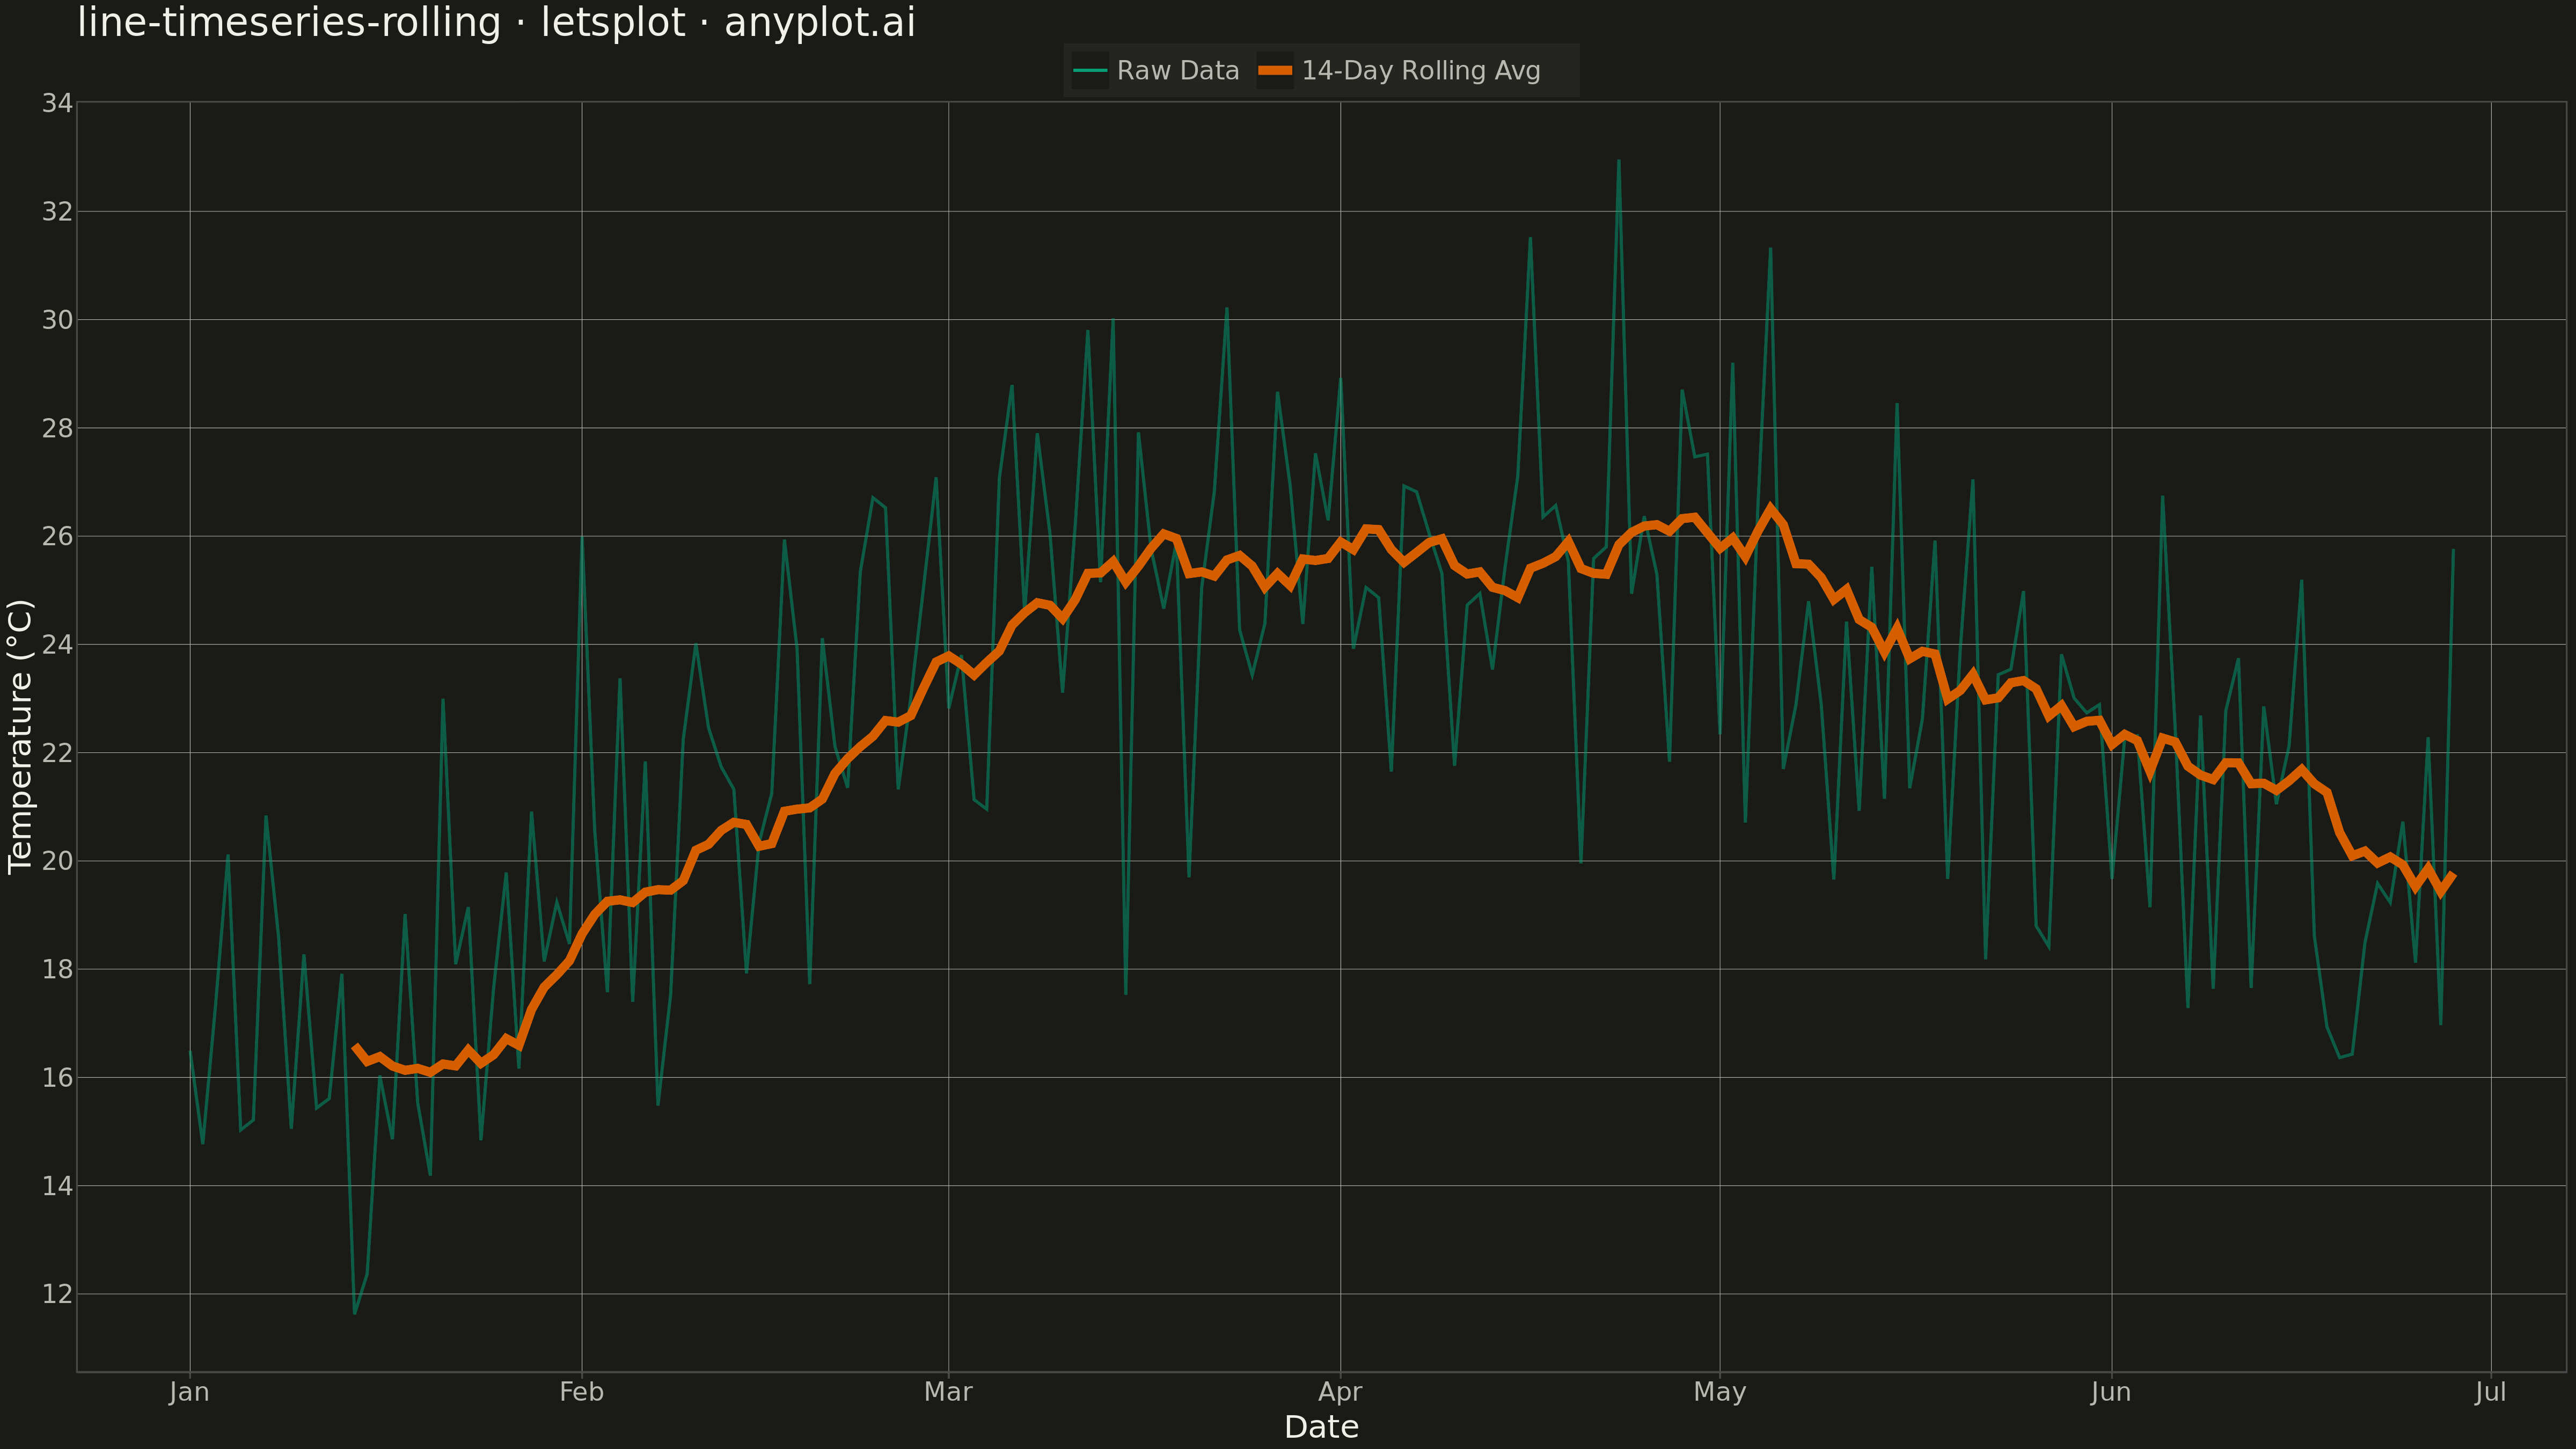Click the Date axis title
This screenshot has height=1449, width=2576.
click(1321, 1427)
